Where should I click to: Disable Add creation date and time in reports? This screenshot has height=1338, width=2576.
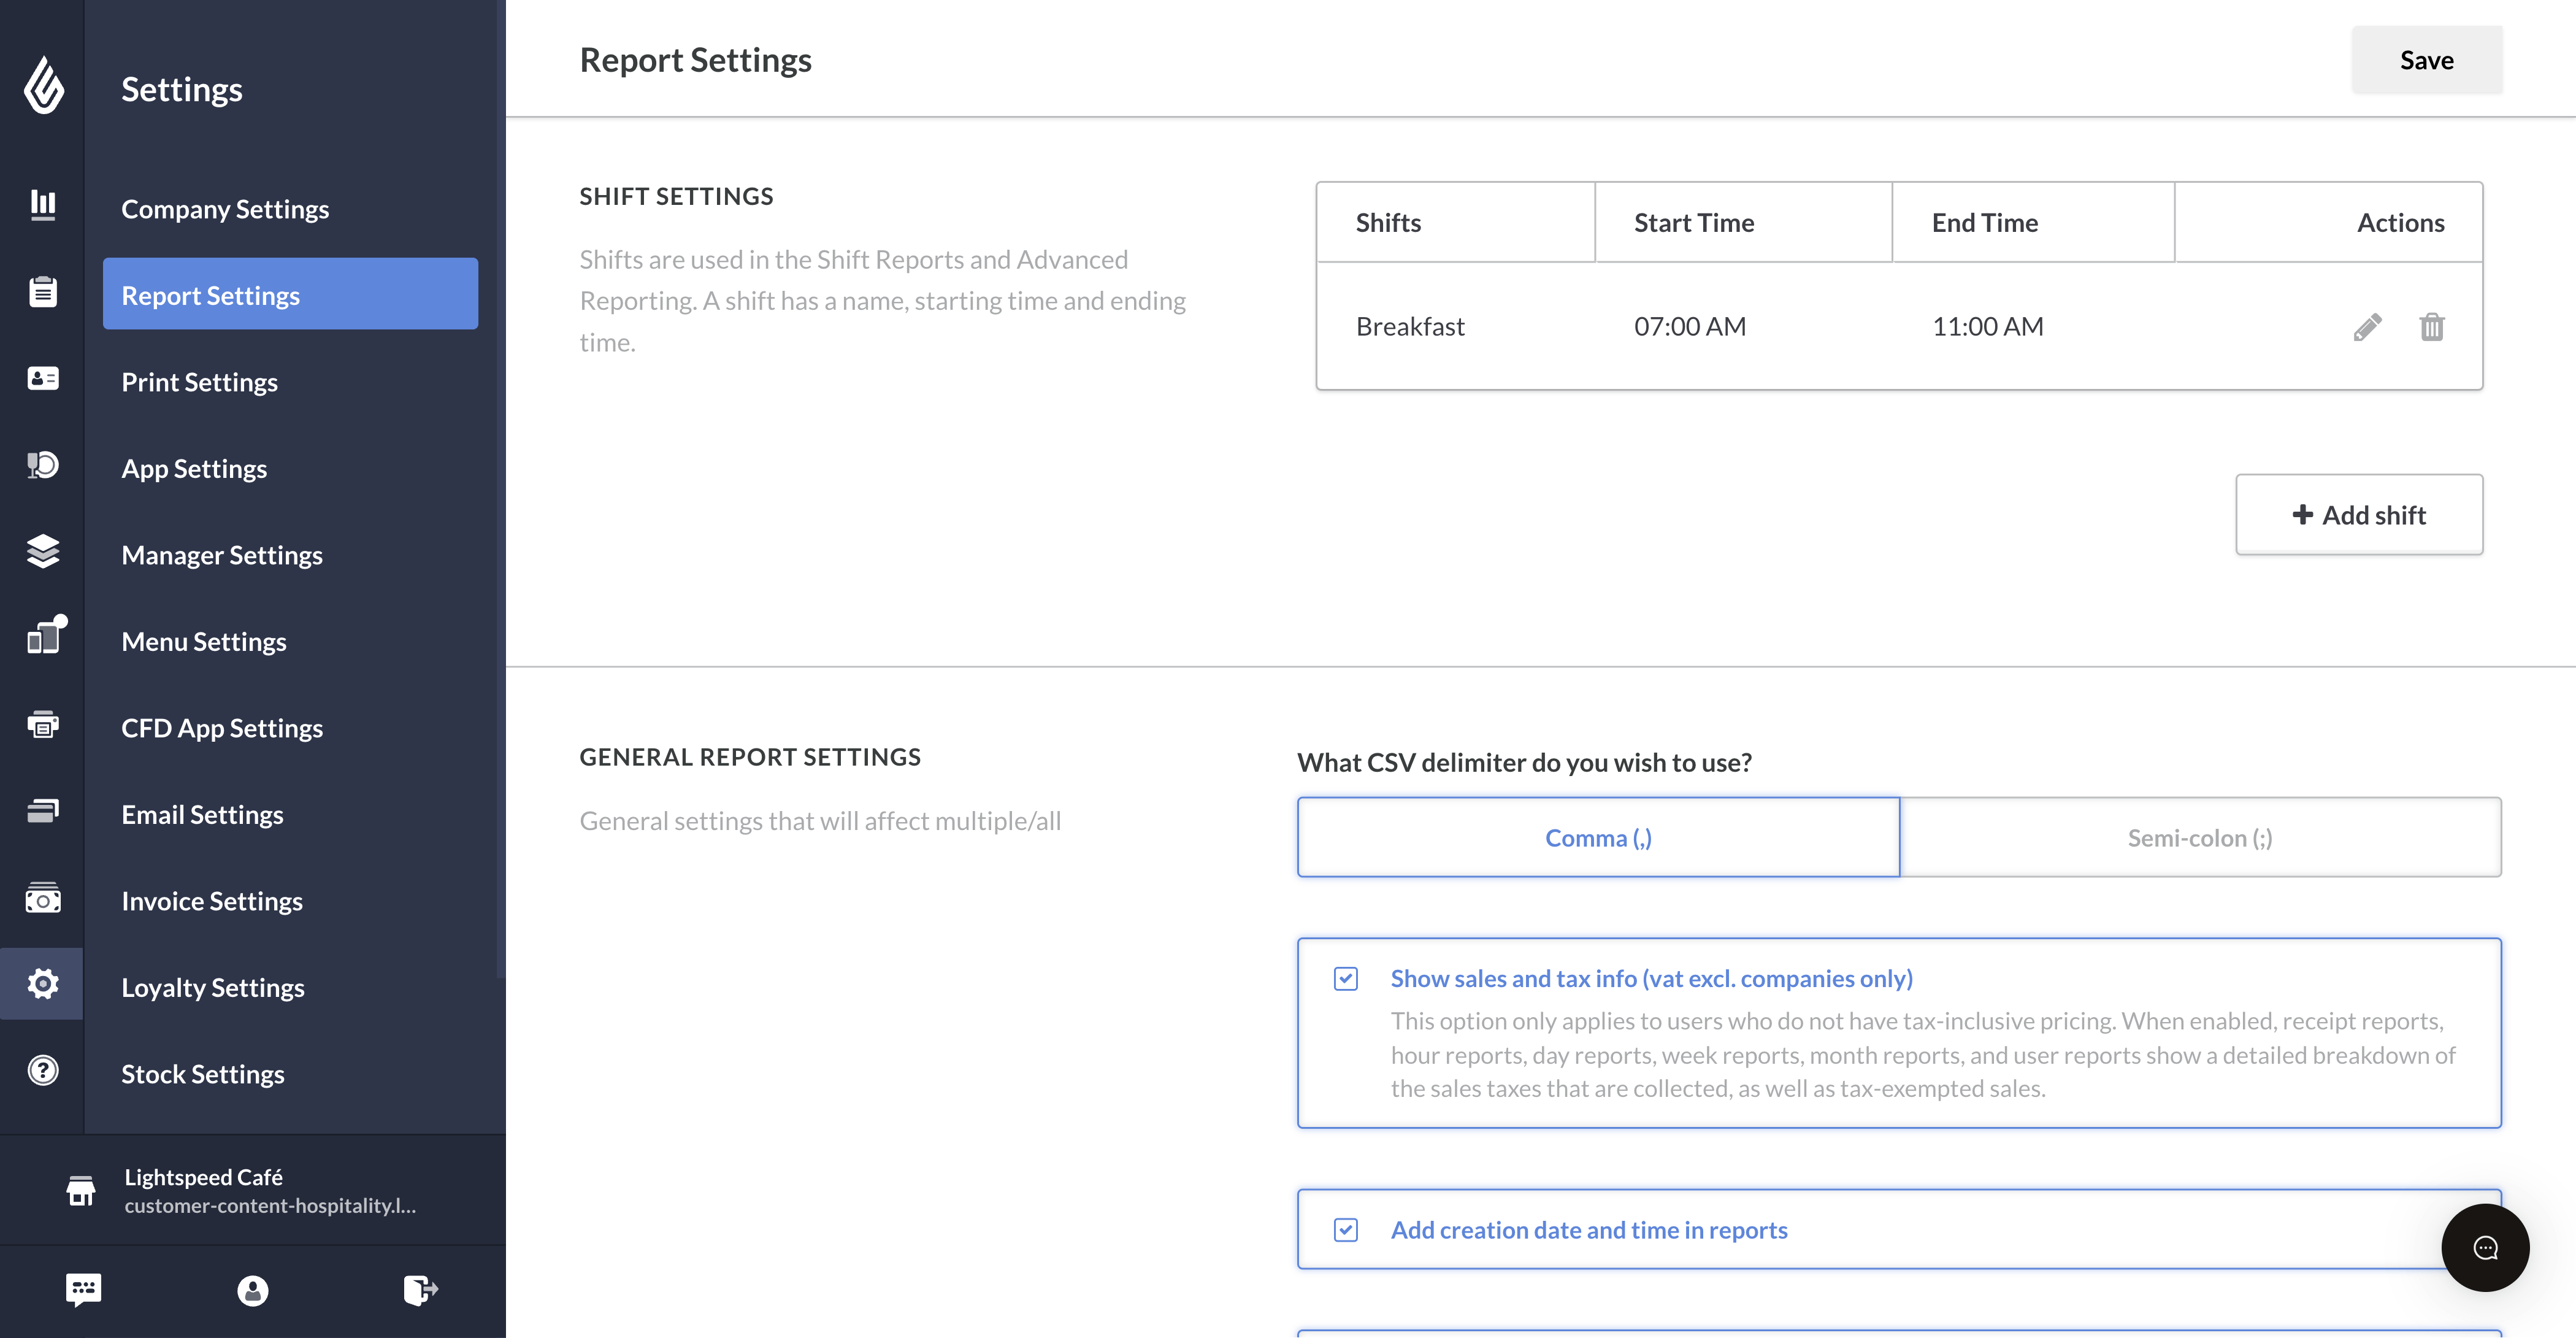[x=1346, y=1230]
